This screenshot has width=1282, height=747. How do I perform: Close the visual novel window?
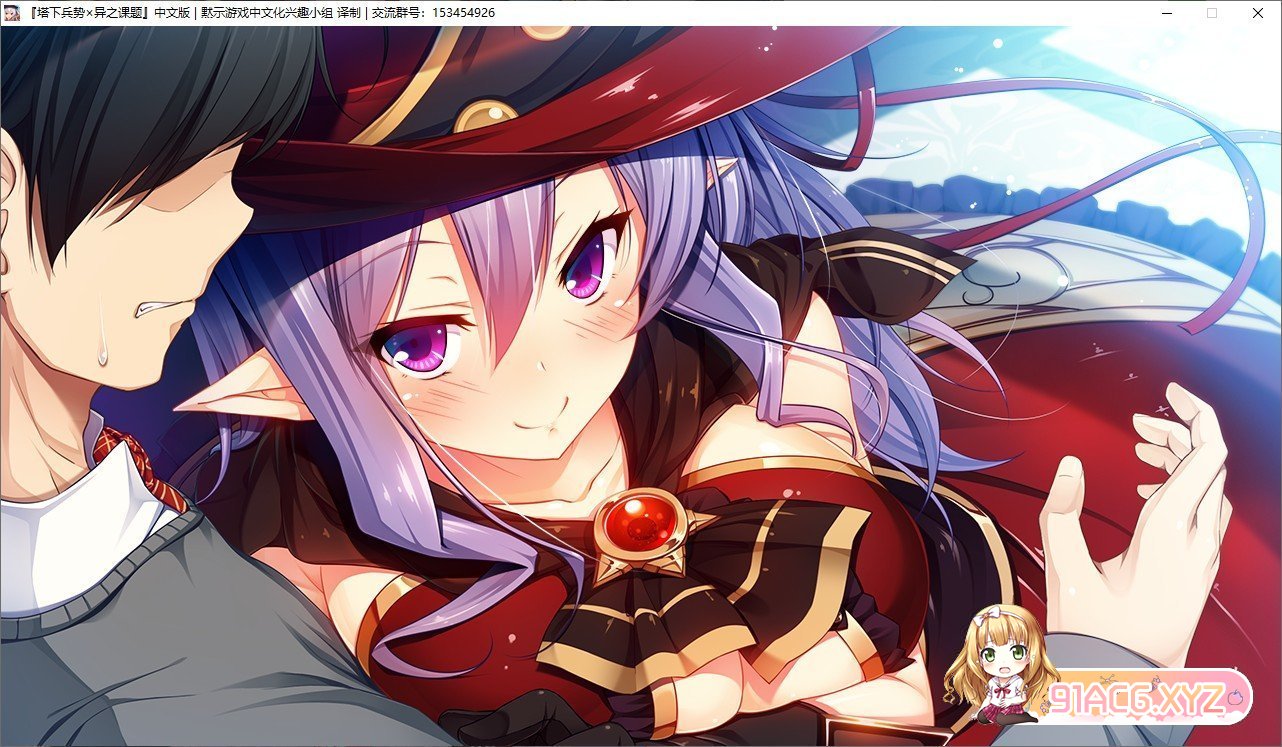coord(1258,13)
